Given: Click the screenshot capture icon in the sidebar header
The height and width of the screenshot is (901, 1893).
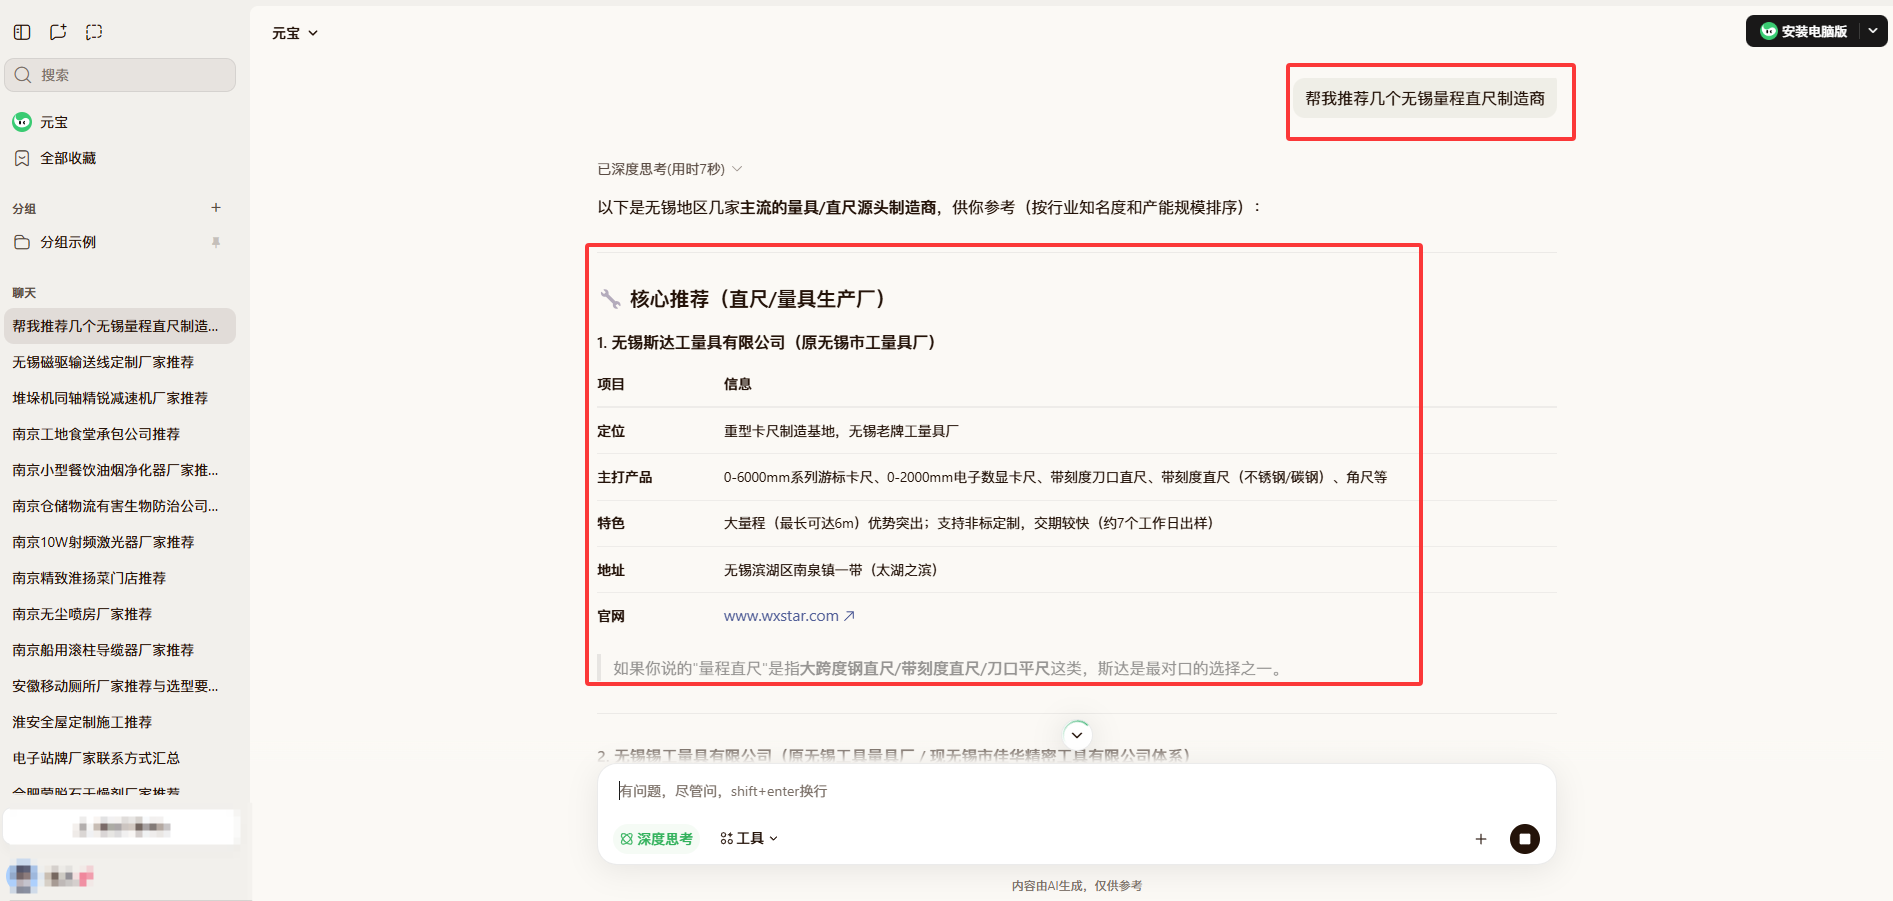Looking at the screenshot, I should click(94, 32).
